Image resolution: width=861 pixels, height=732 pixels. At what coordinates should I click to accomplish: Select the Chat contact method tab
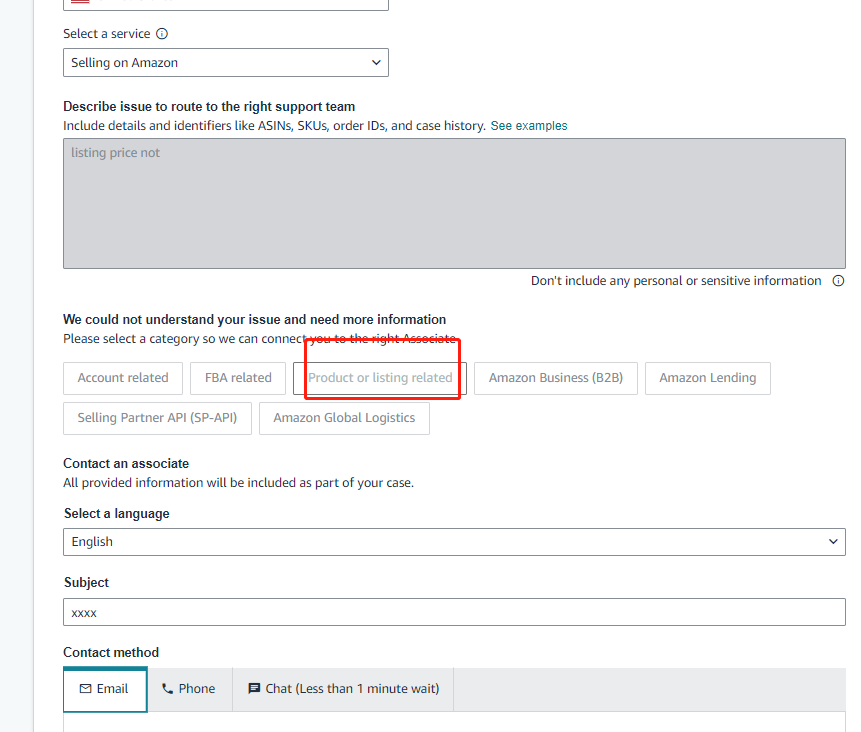[x=344, y=690]
